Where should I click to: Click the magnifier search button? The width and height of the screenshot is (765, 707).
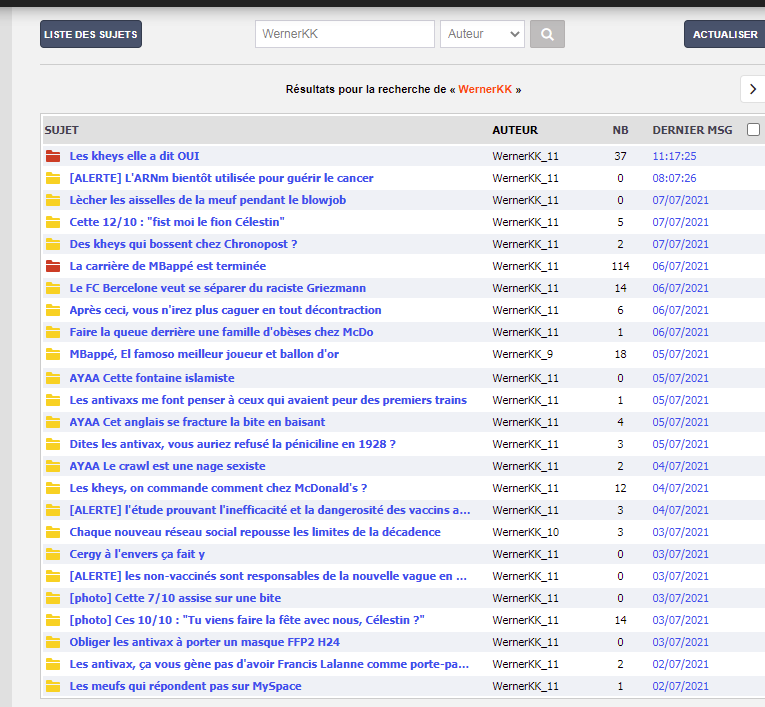pyautogui.click(x=547, y=34)
